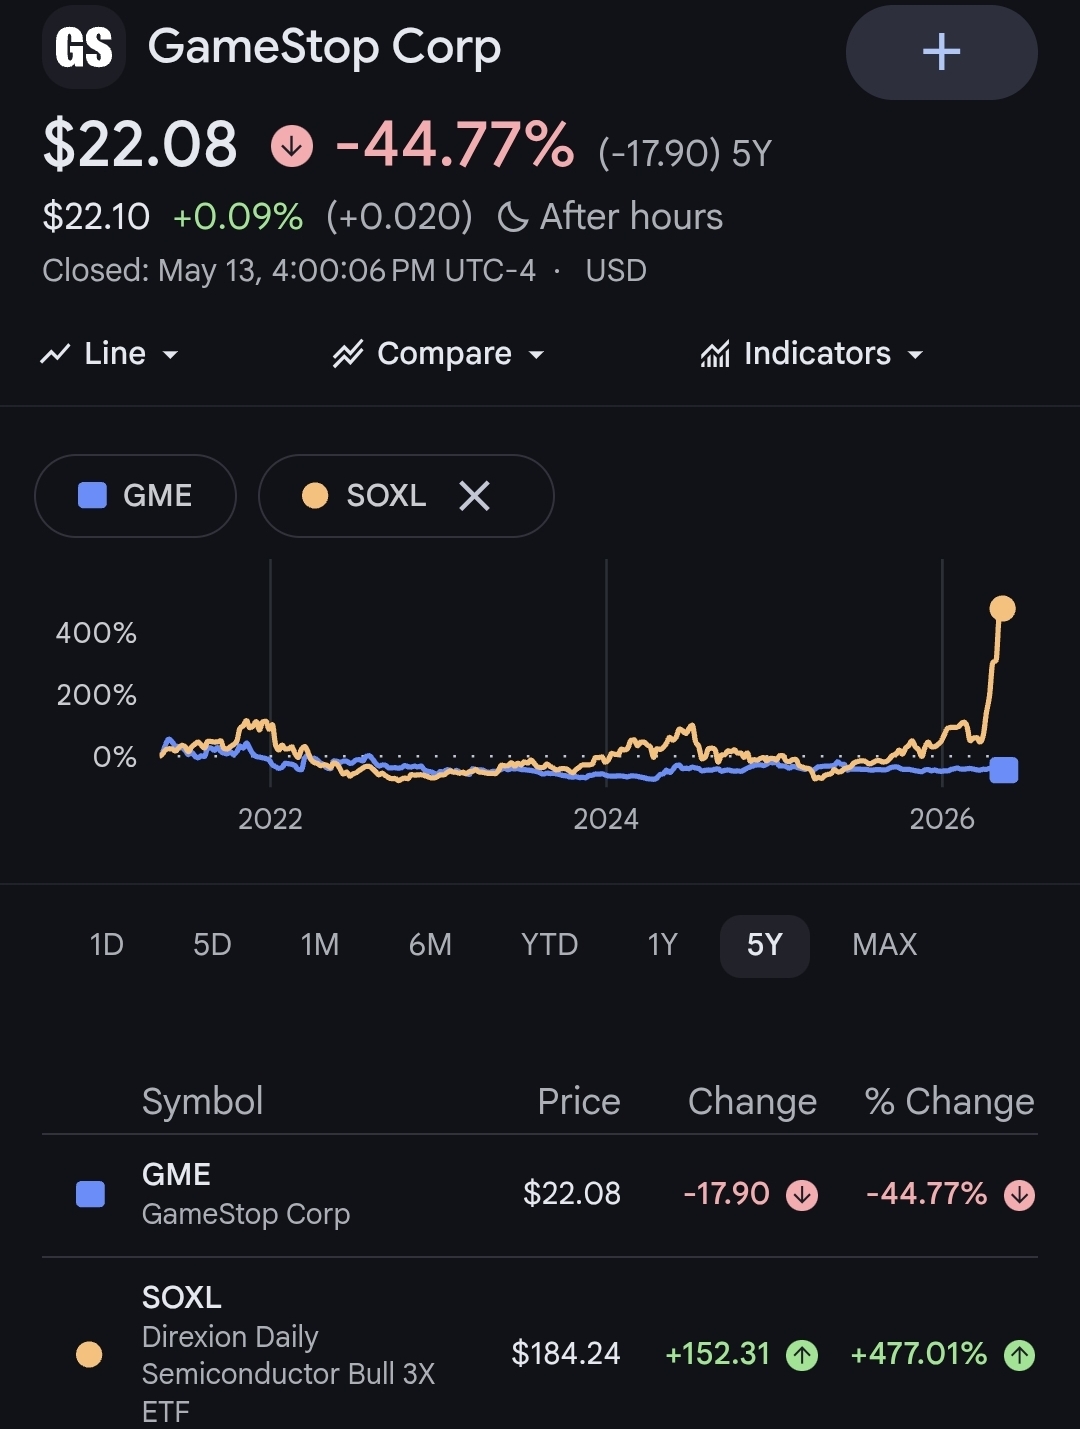Image resolution: width=1080 pixels, height=1429 pixels.
Task: Tap the plus button to follow GameStop
Action: point(941,52)
